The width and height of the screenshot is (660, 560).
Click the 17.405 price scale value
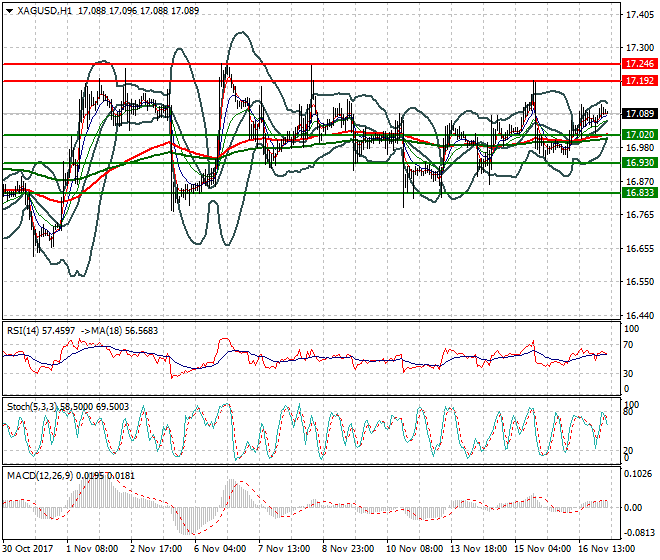pyautogui.click(x=640, y=15)
